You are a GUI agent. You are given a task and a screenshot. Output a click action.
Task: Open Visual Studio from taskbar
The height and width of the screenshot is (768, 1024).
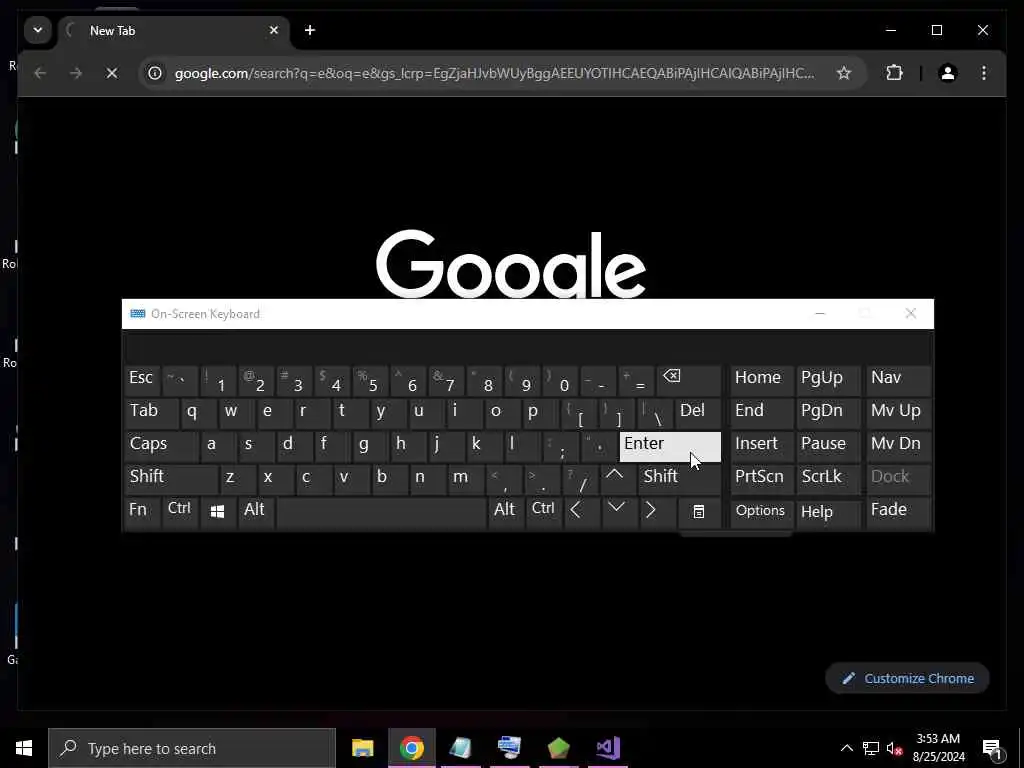tap(608, 748)
